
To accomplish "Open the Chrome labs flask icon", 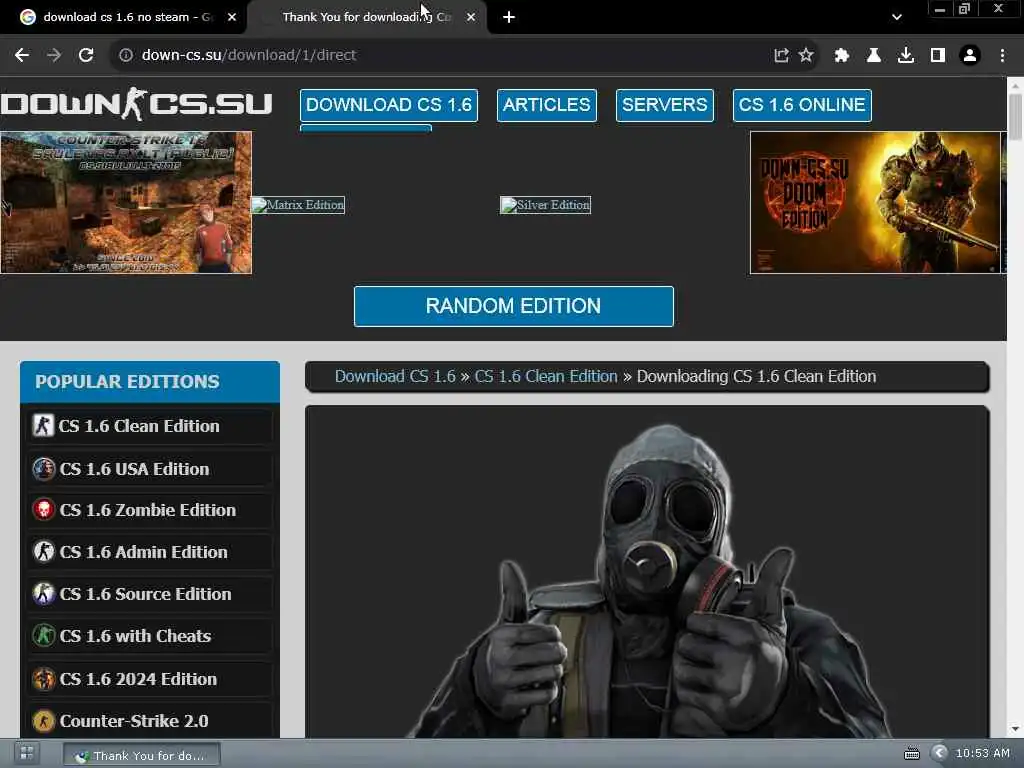I will point(873,56).
